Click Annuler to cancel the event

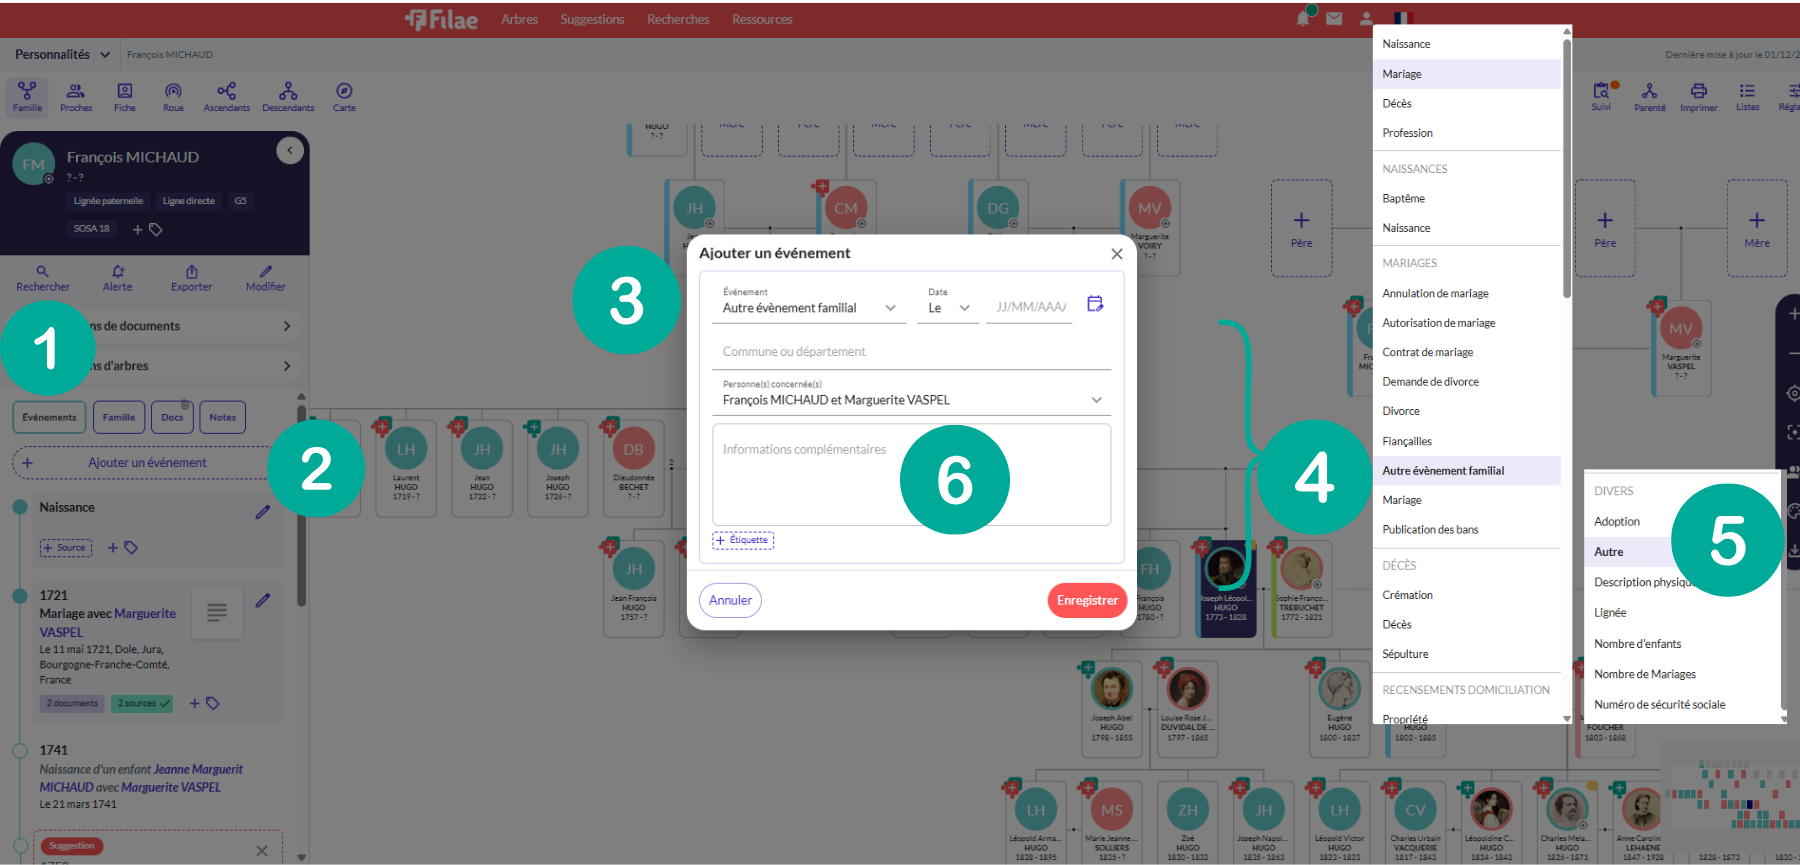click(730, 600)
